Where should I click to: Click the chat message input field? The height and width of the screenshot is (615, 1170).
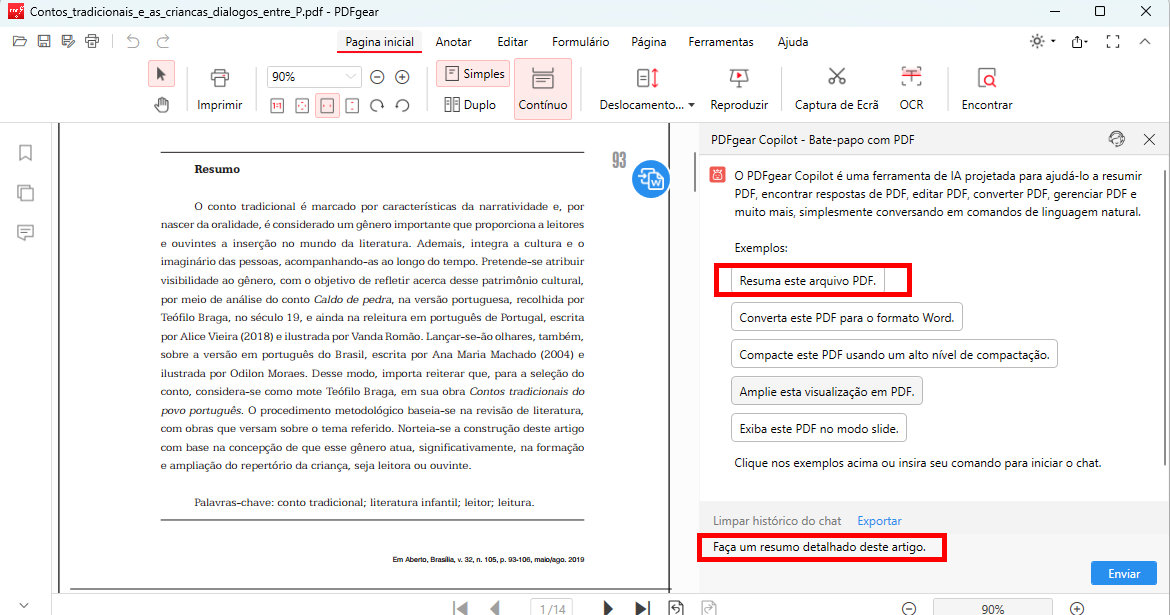[x=822, y=547]
